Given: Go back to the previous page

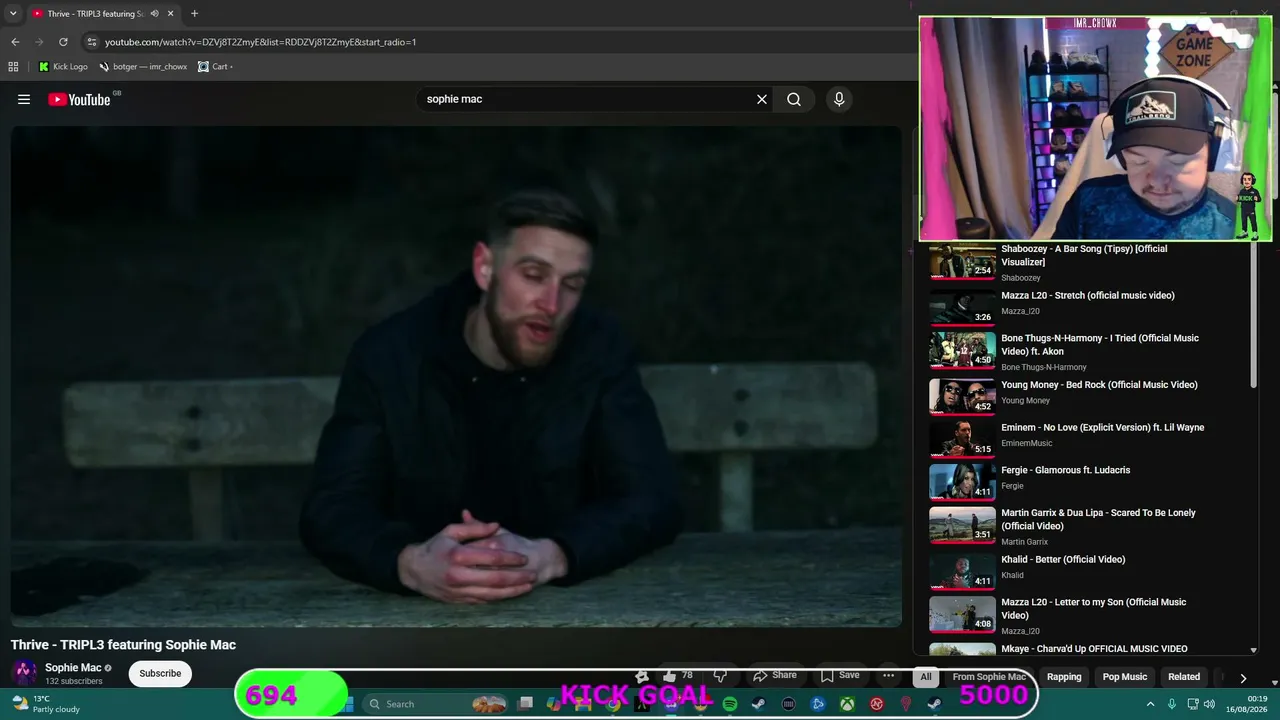Looking at the screenshot, I should pos(15,42).
